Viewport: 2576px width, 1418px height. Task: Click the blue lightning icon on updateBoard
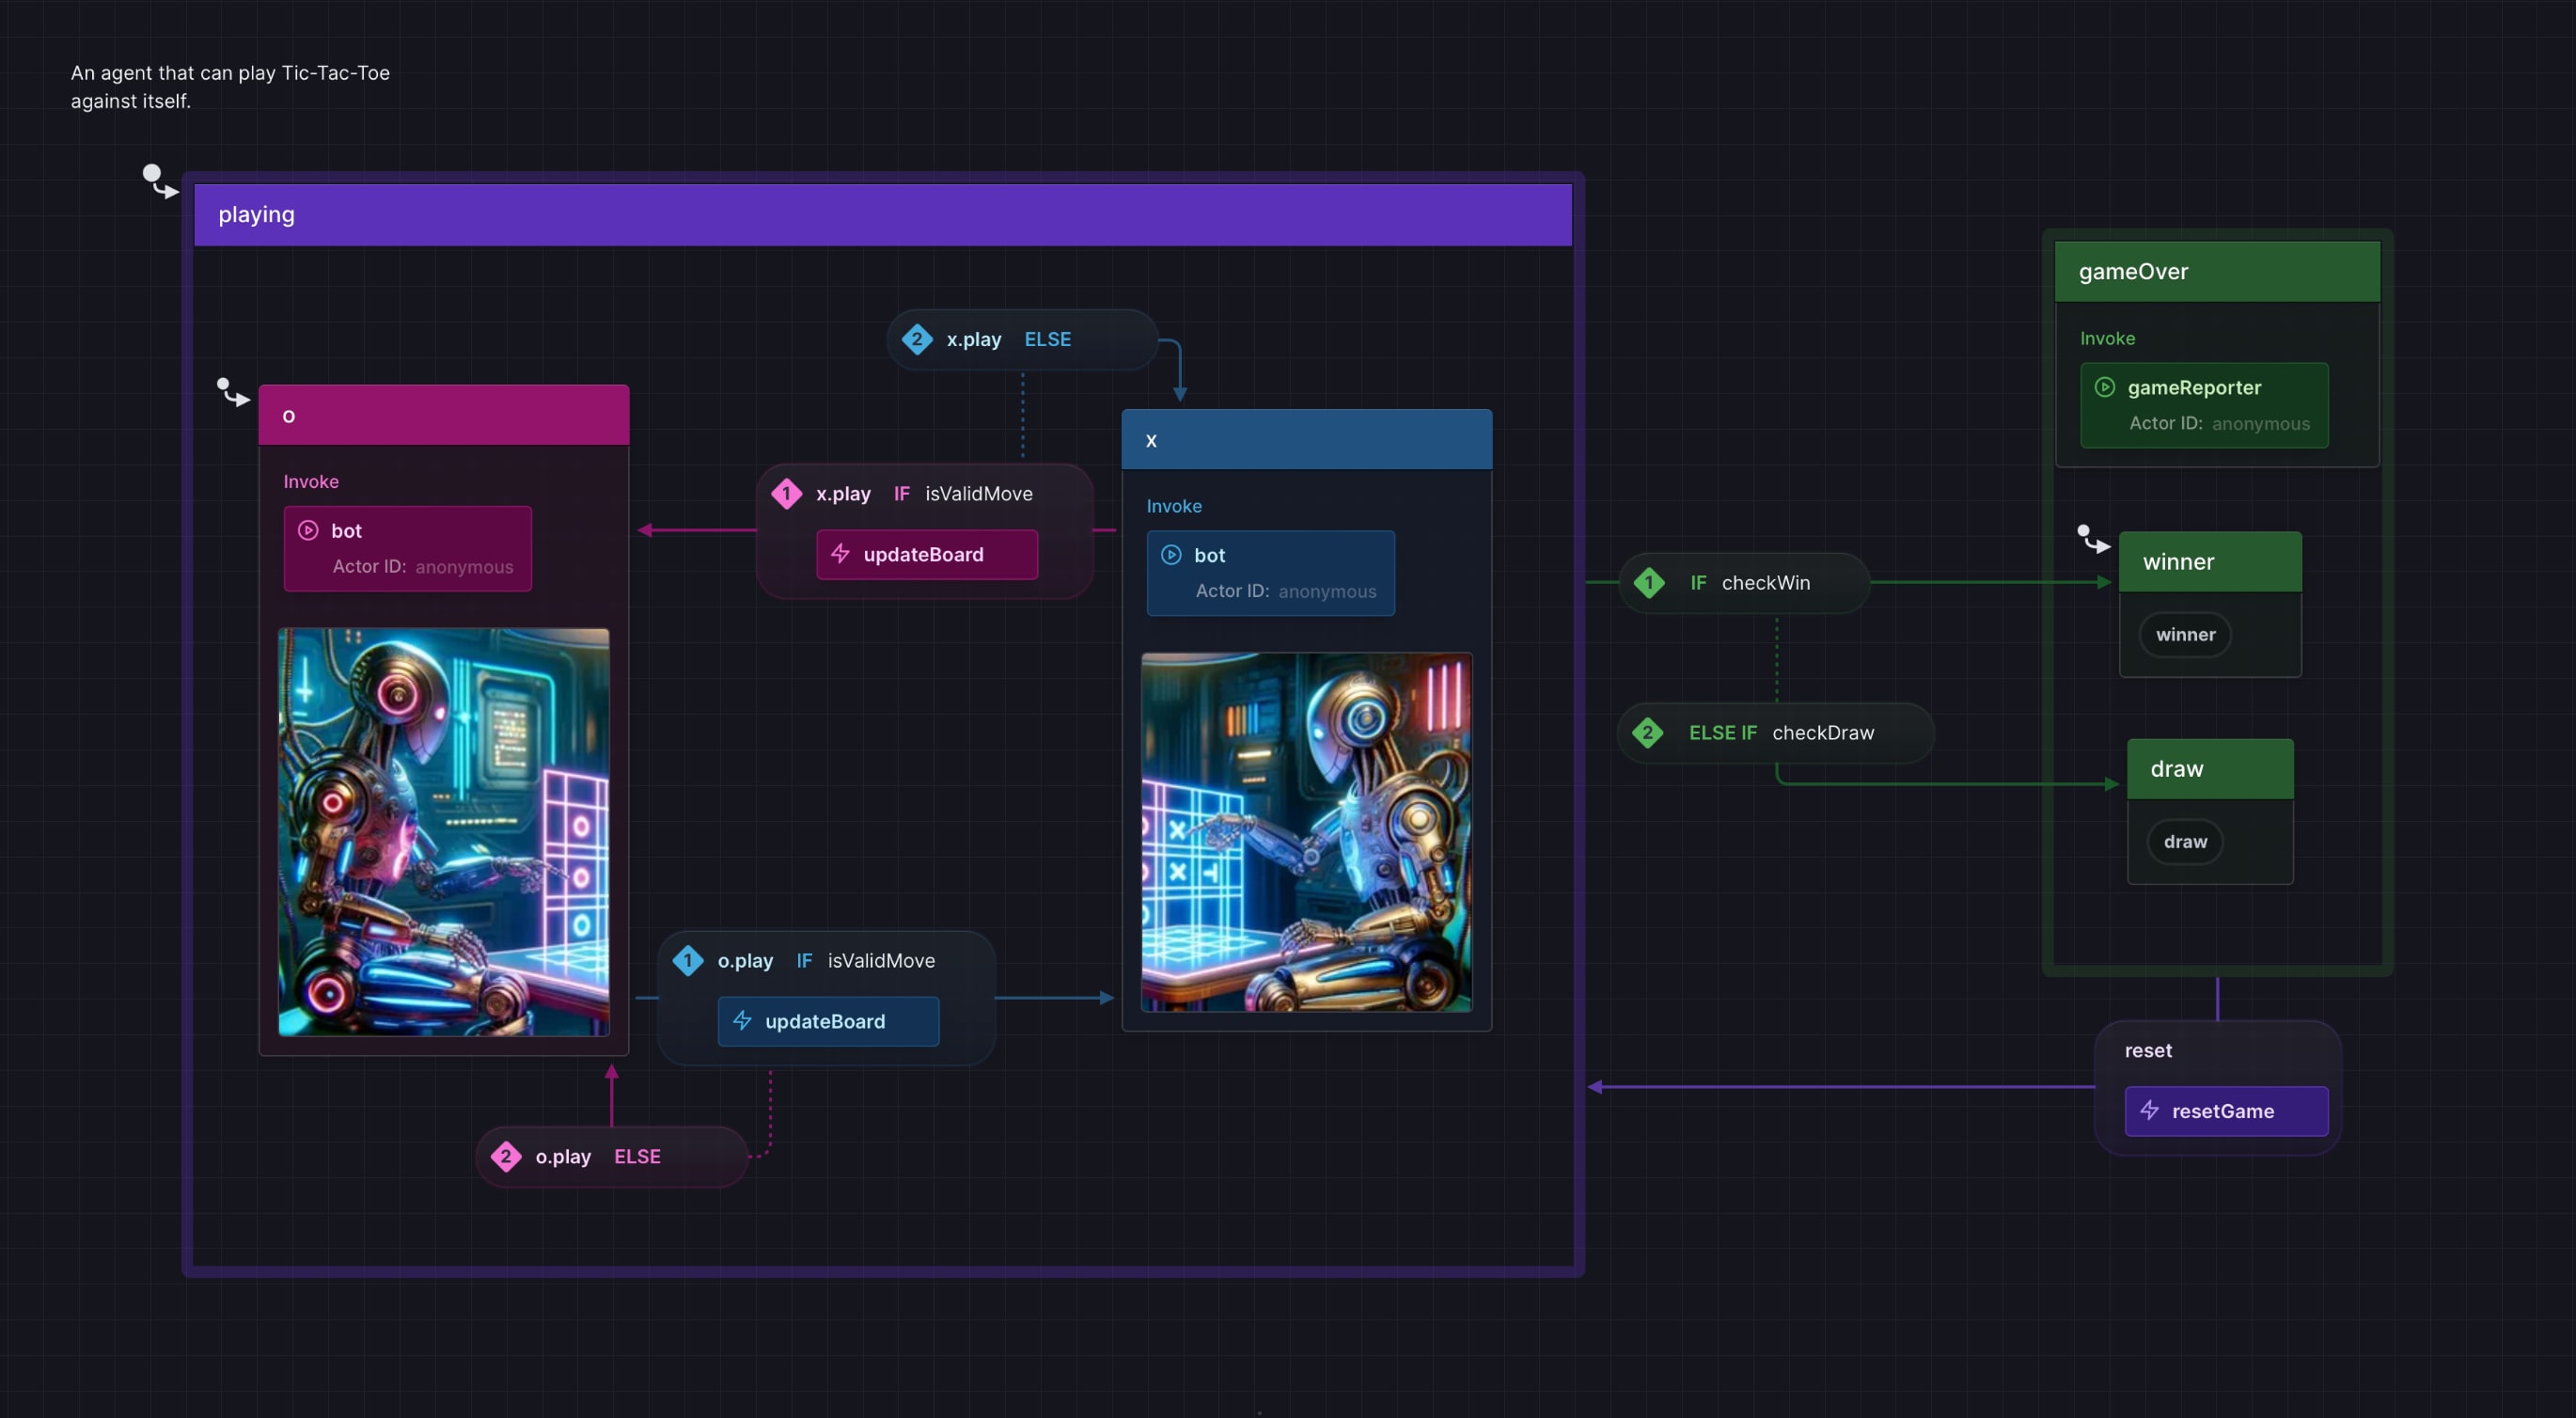click(x=742, y=1020)
